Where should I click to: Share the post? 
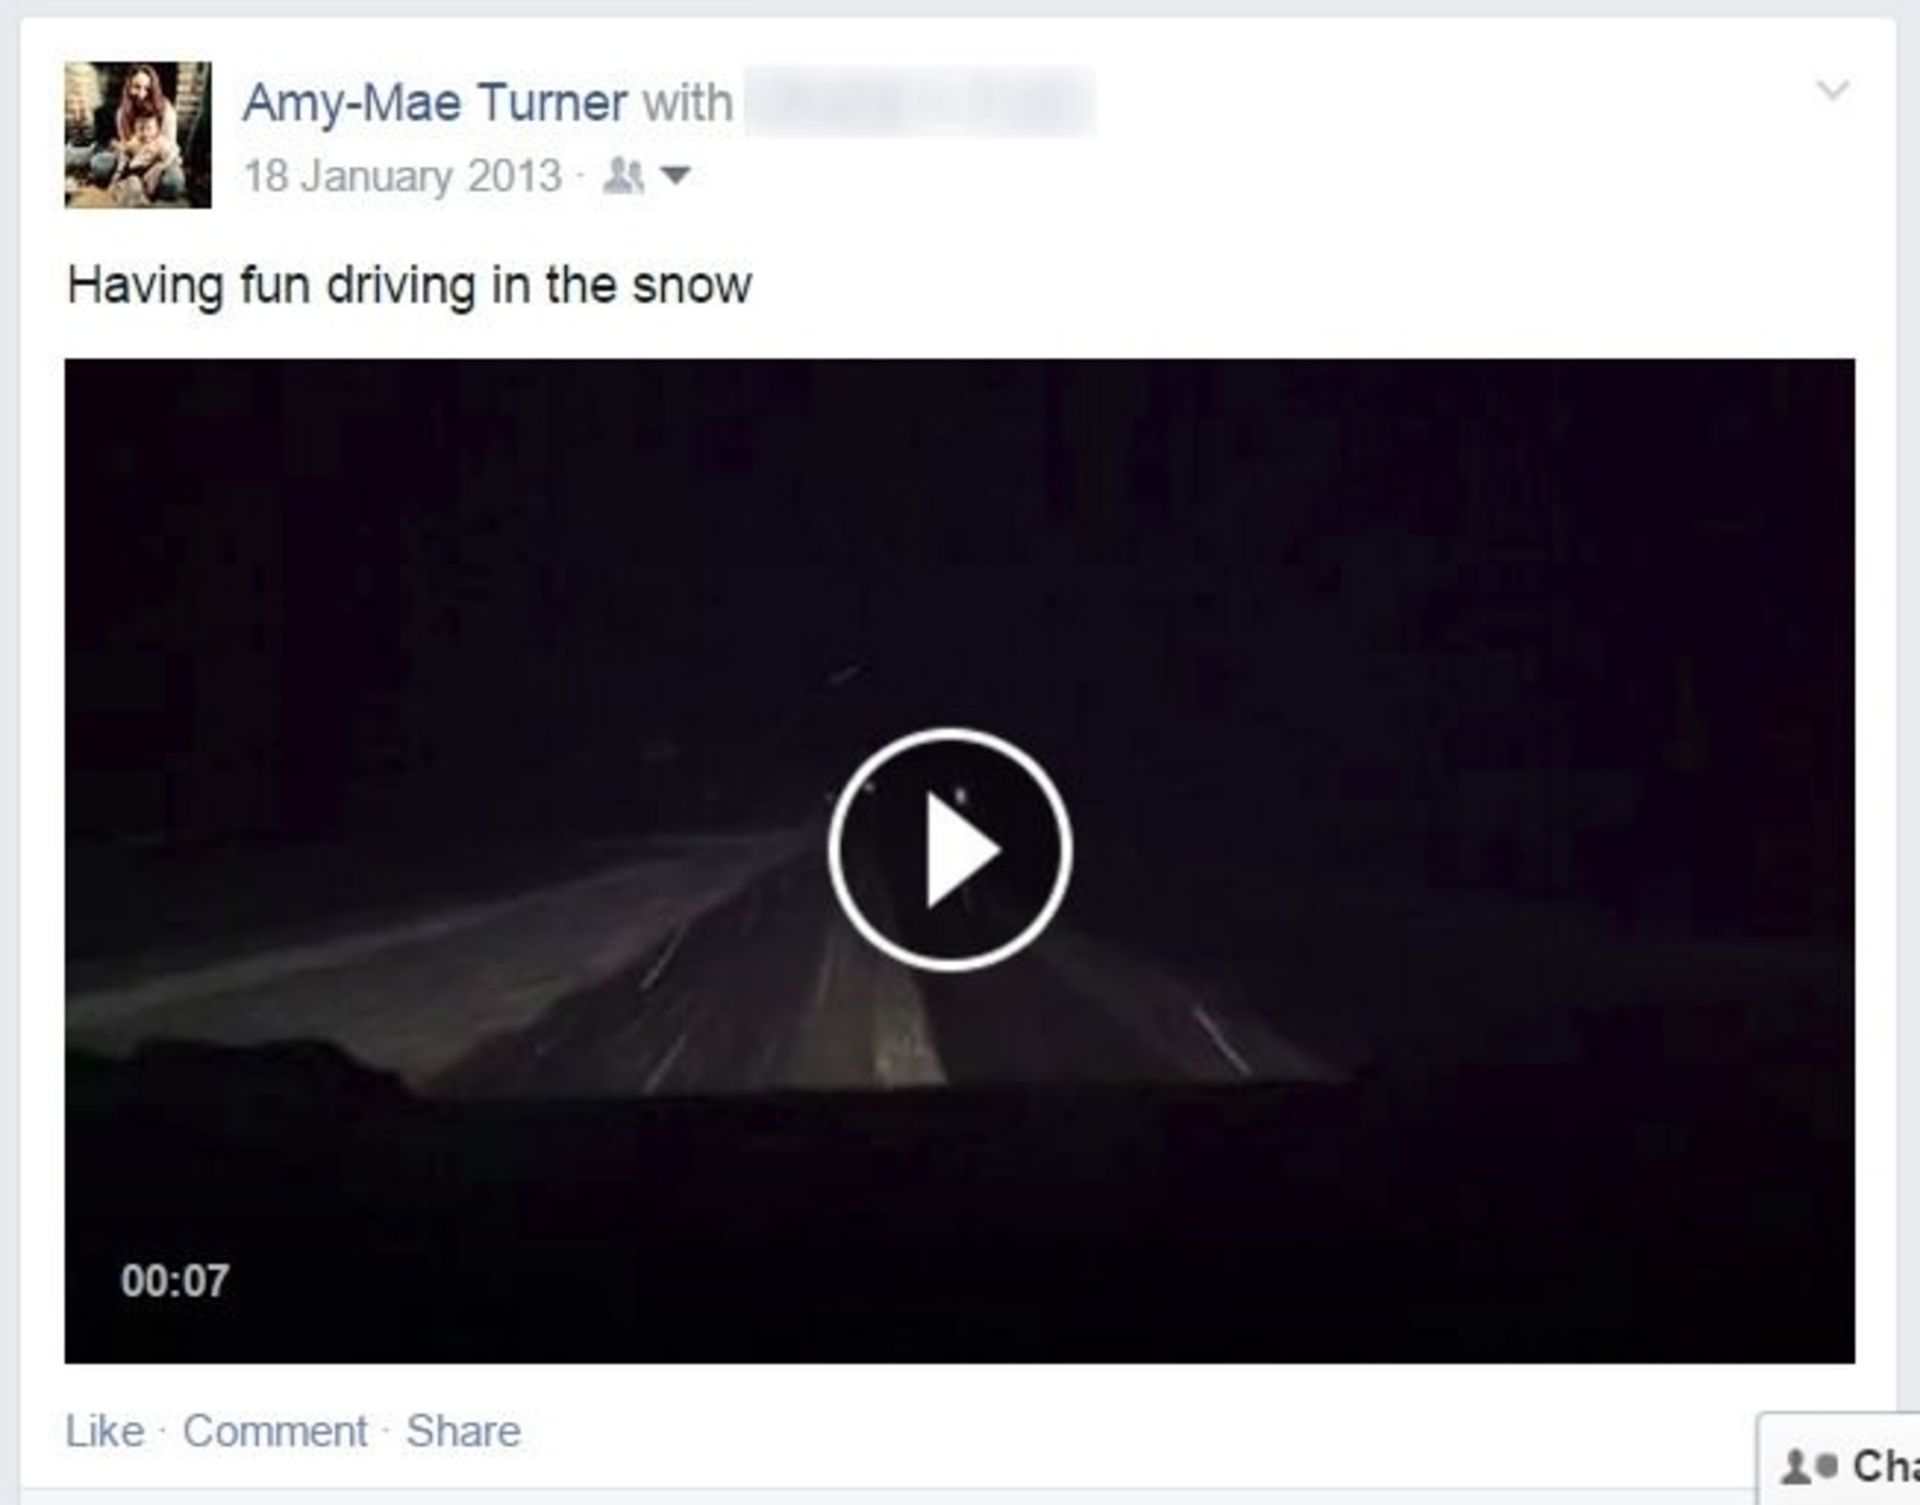tap(463, 1431)
